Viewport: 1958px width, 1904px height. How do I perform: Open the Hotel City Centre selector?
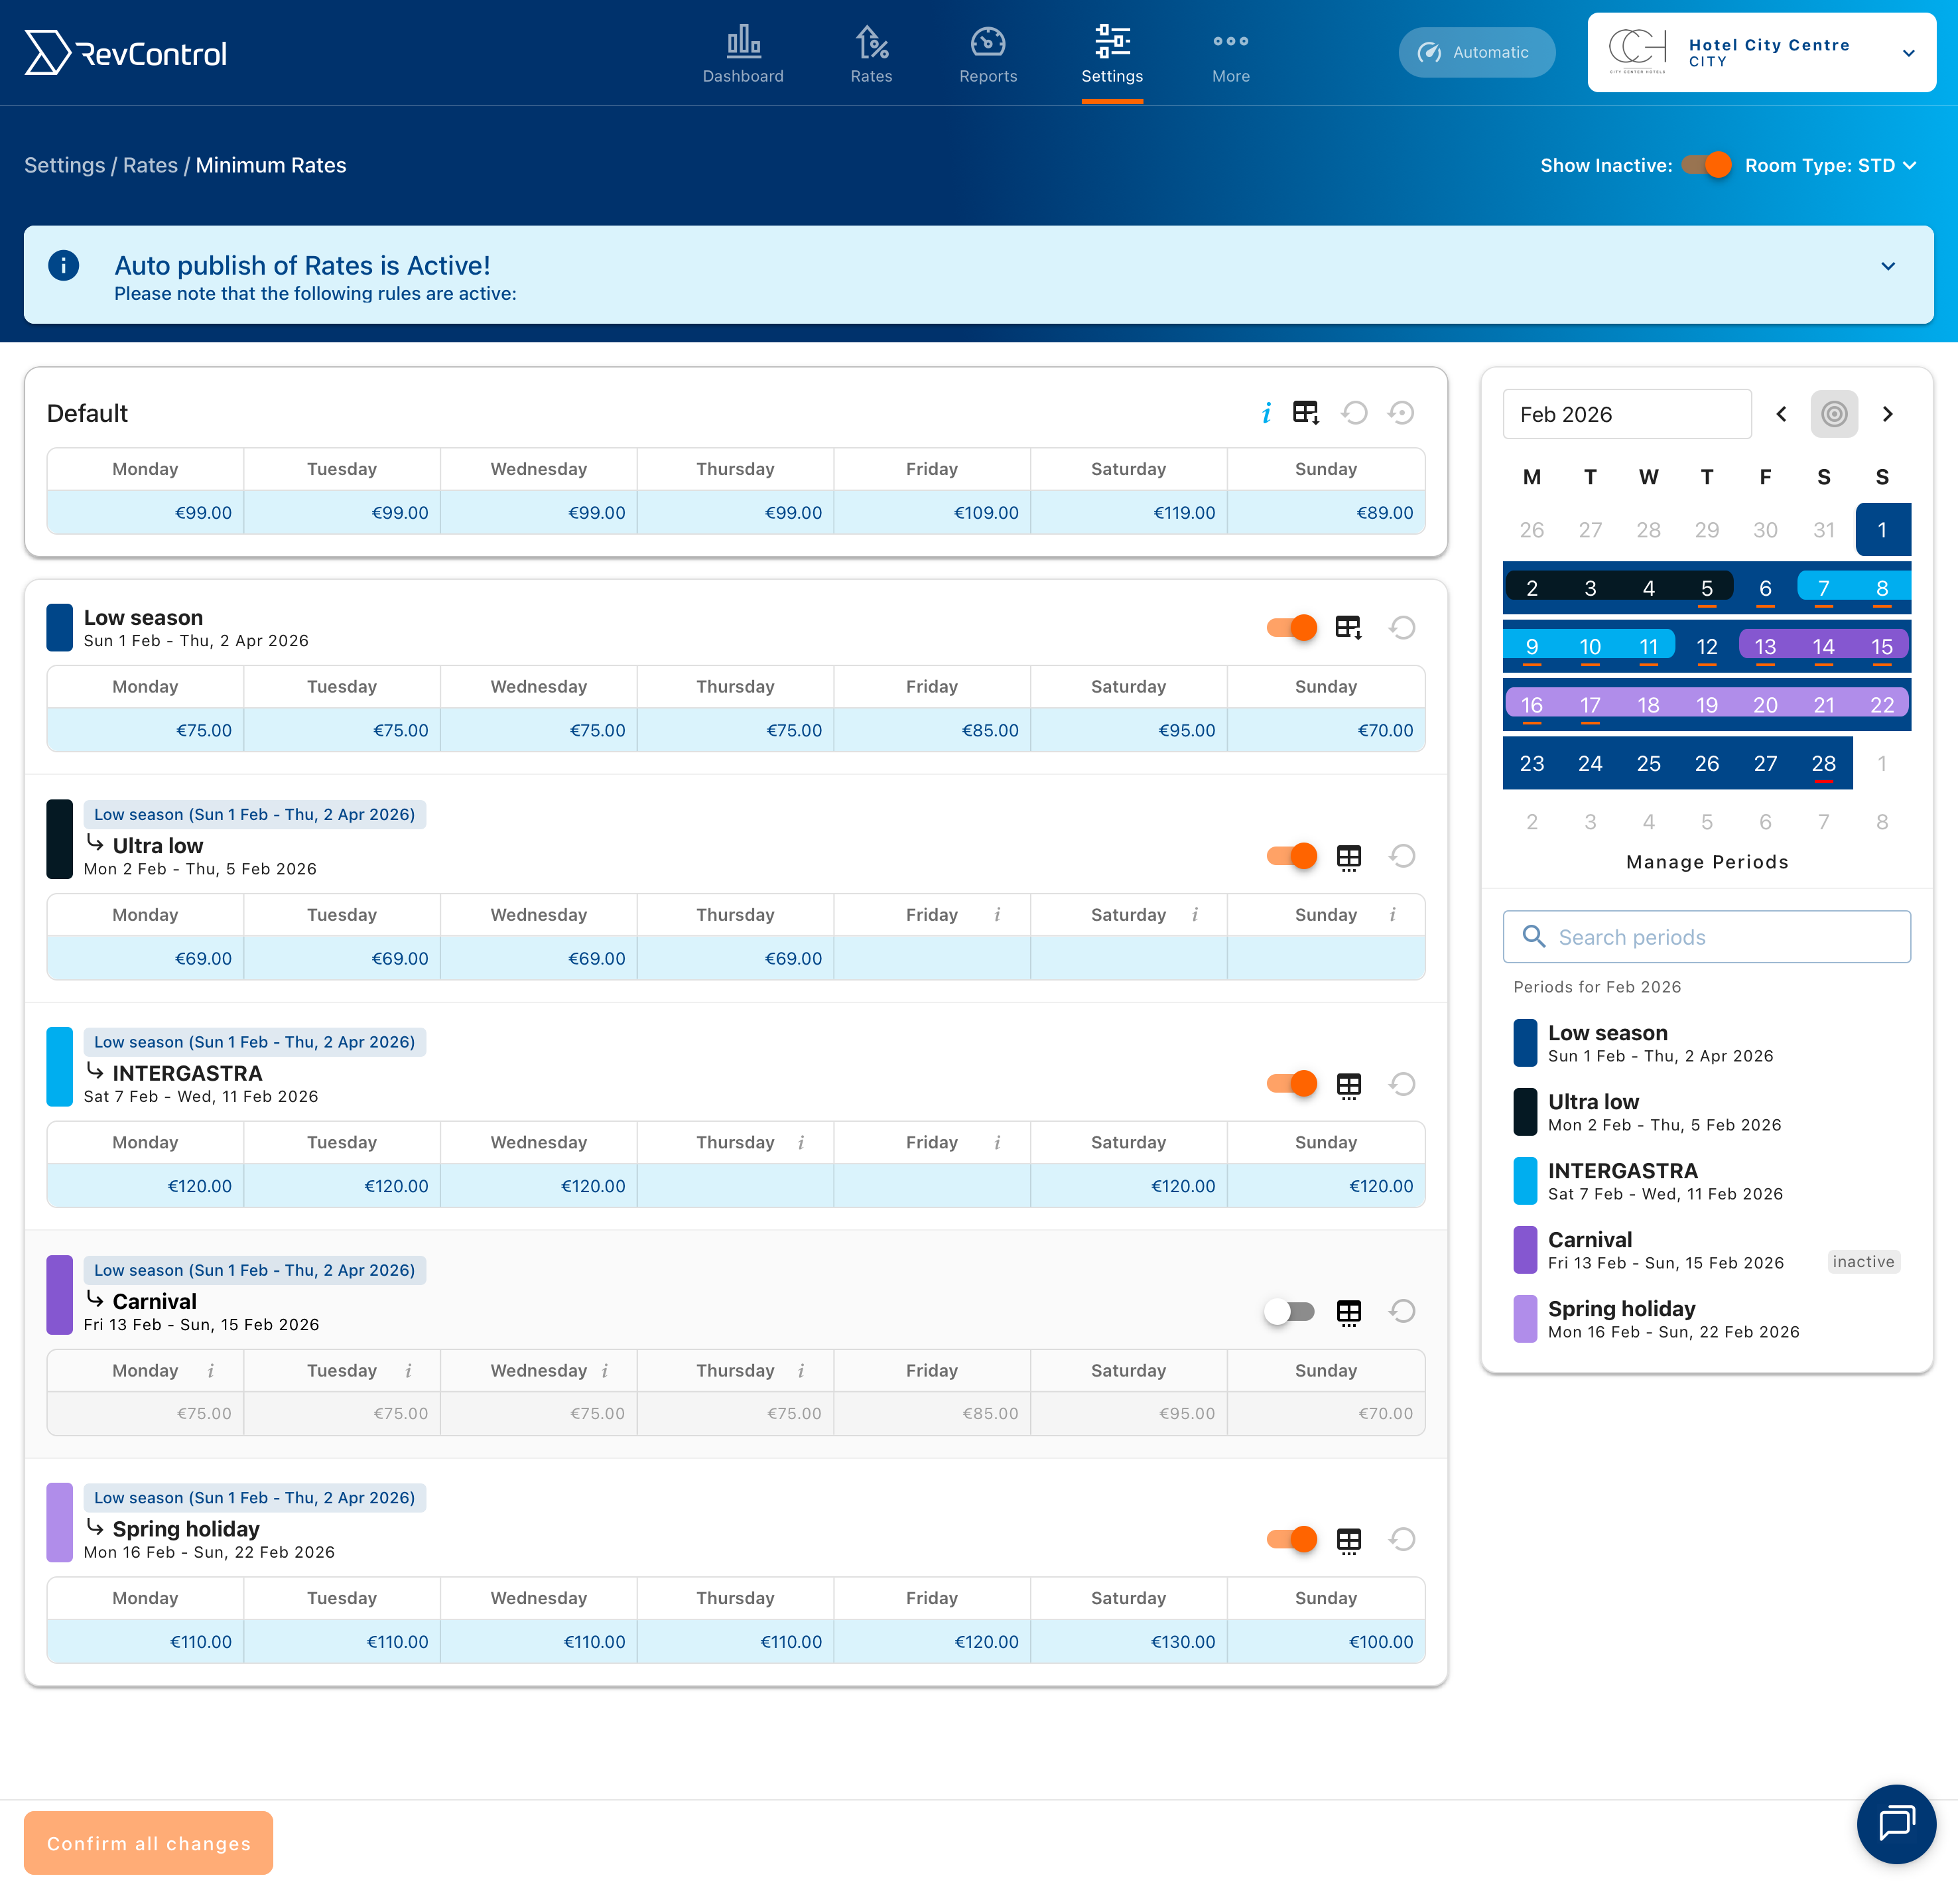(x=1761, y=53)
